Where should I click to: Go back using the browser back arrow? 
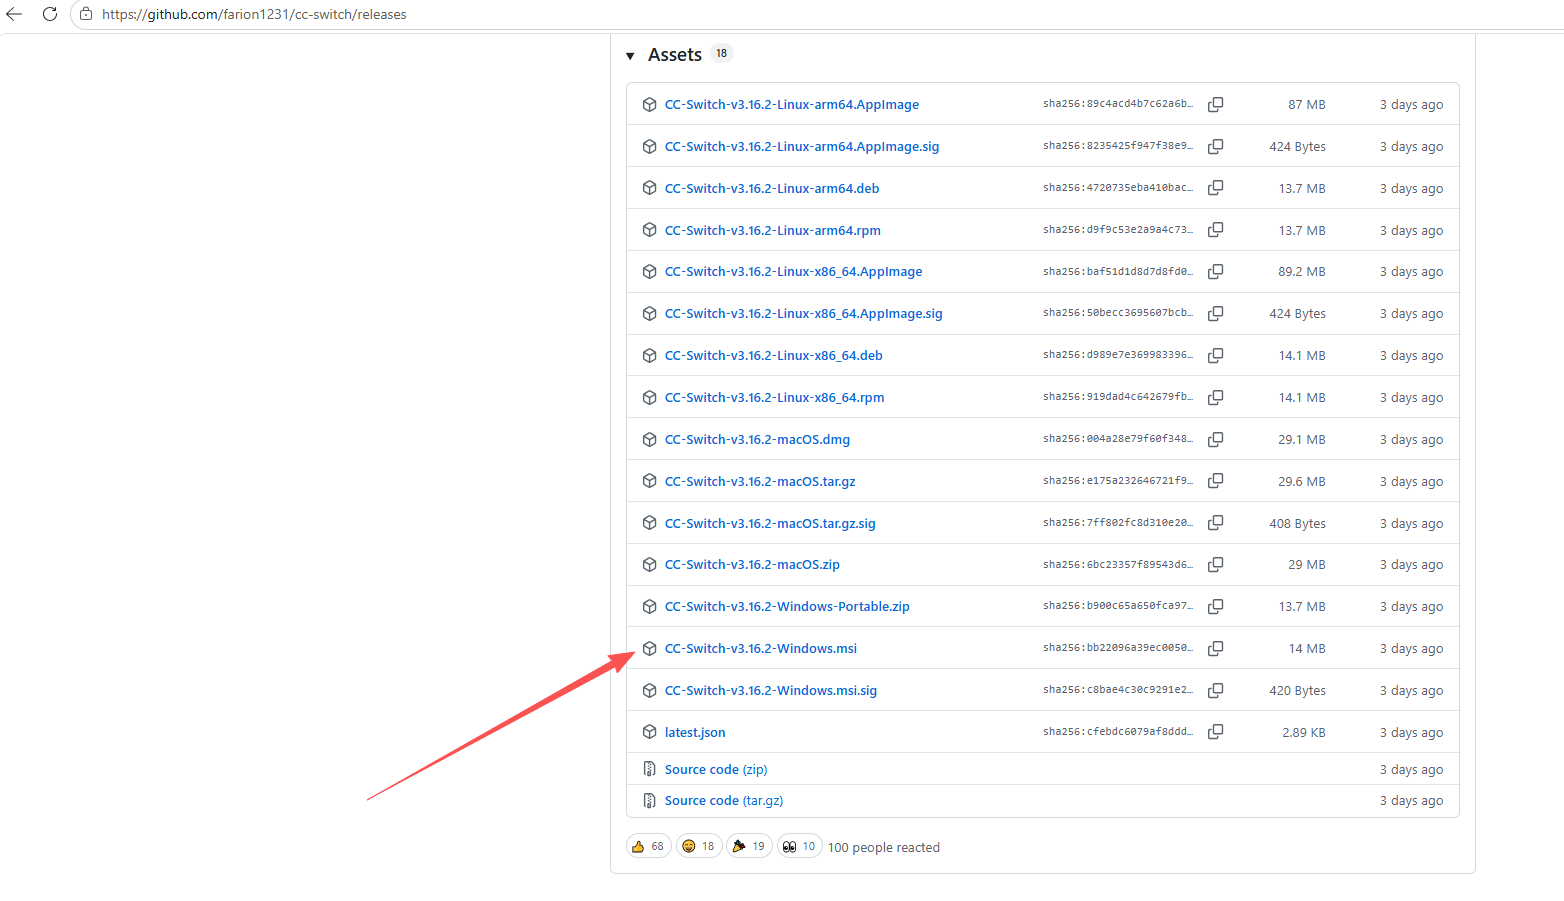14,14
